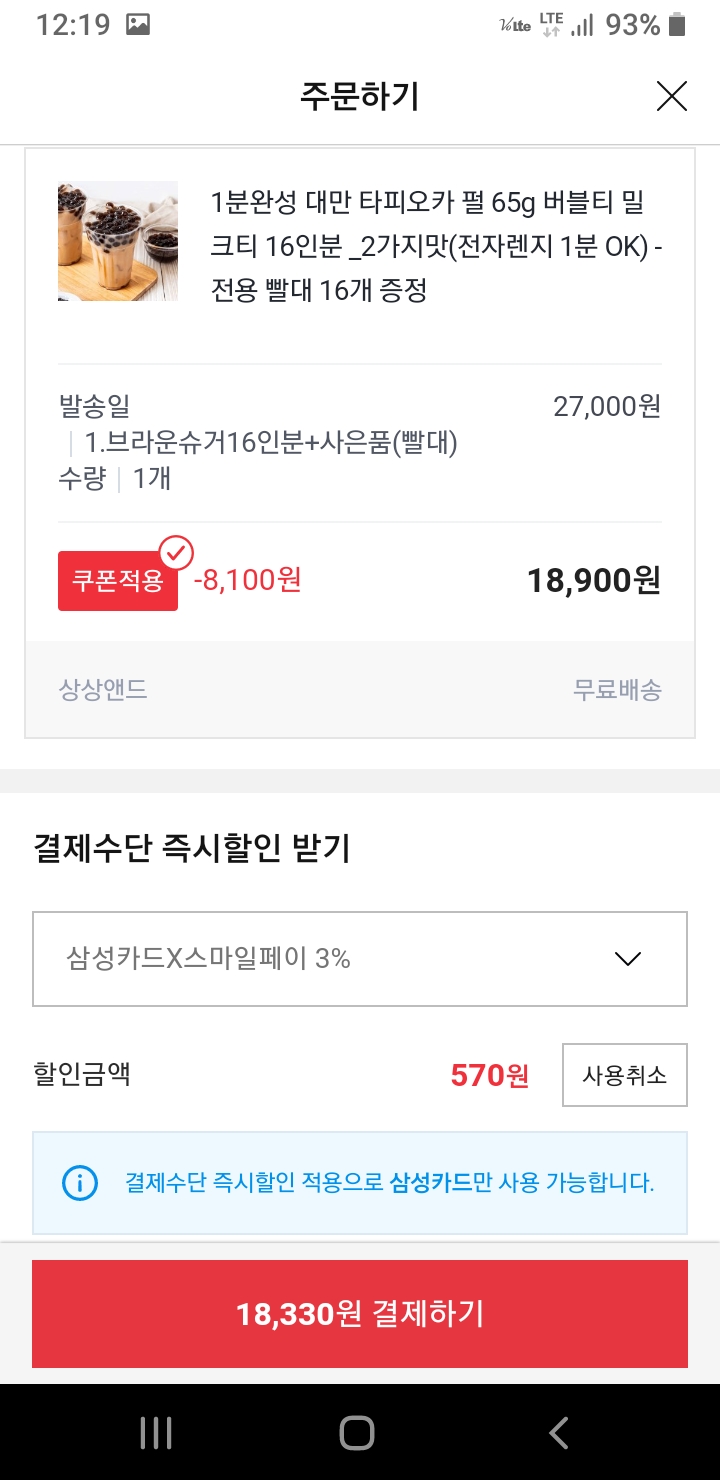Tap the blue info circle icon

[80, 1184]
